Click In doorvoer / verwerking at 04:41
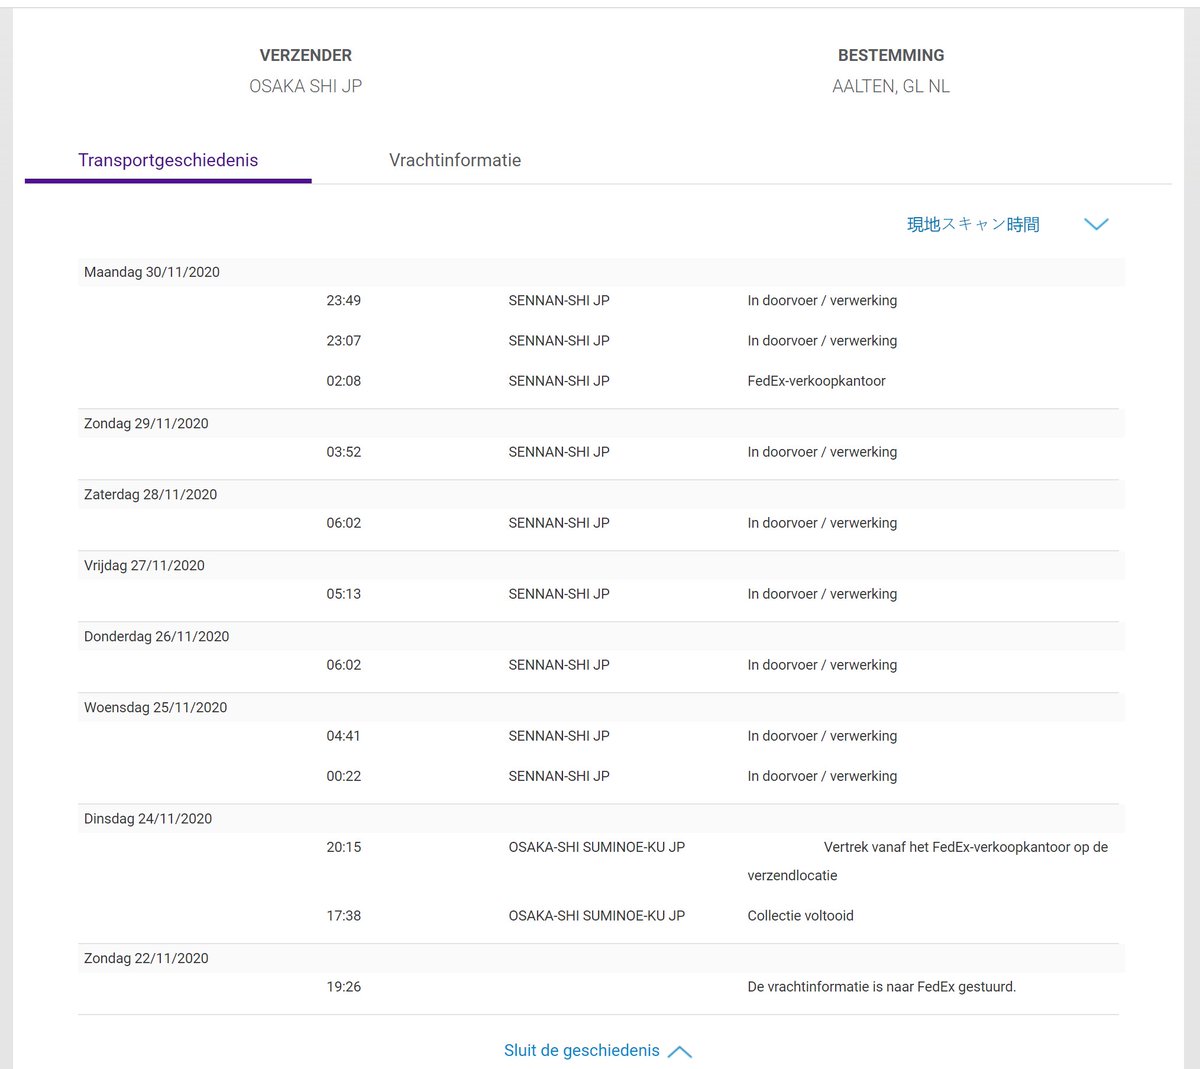 point(822,735)
